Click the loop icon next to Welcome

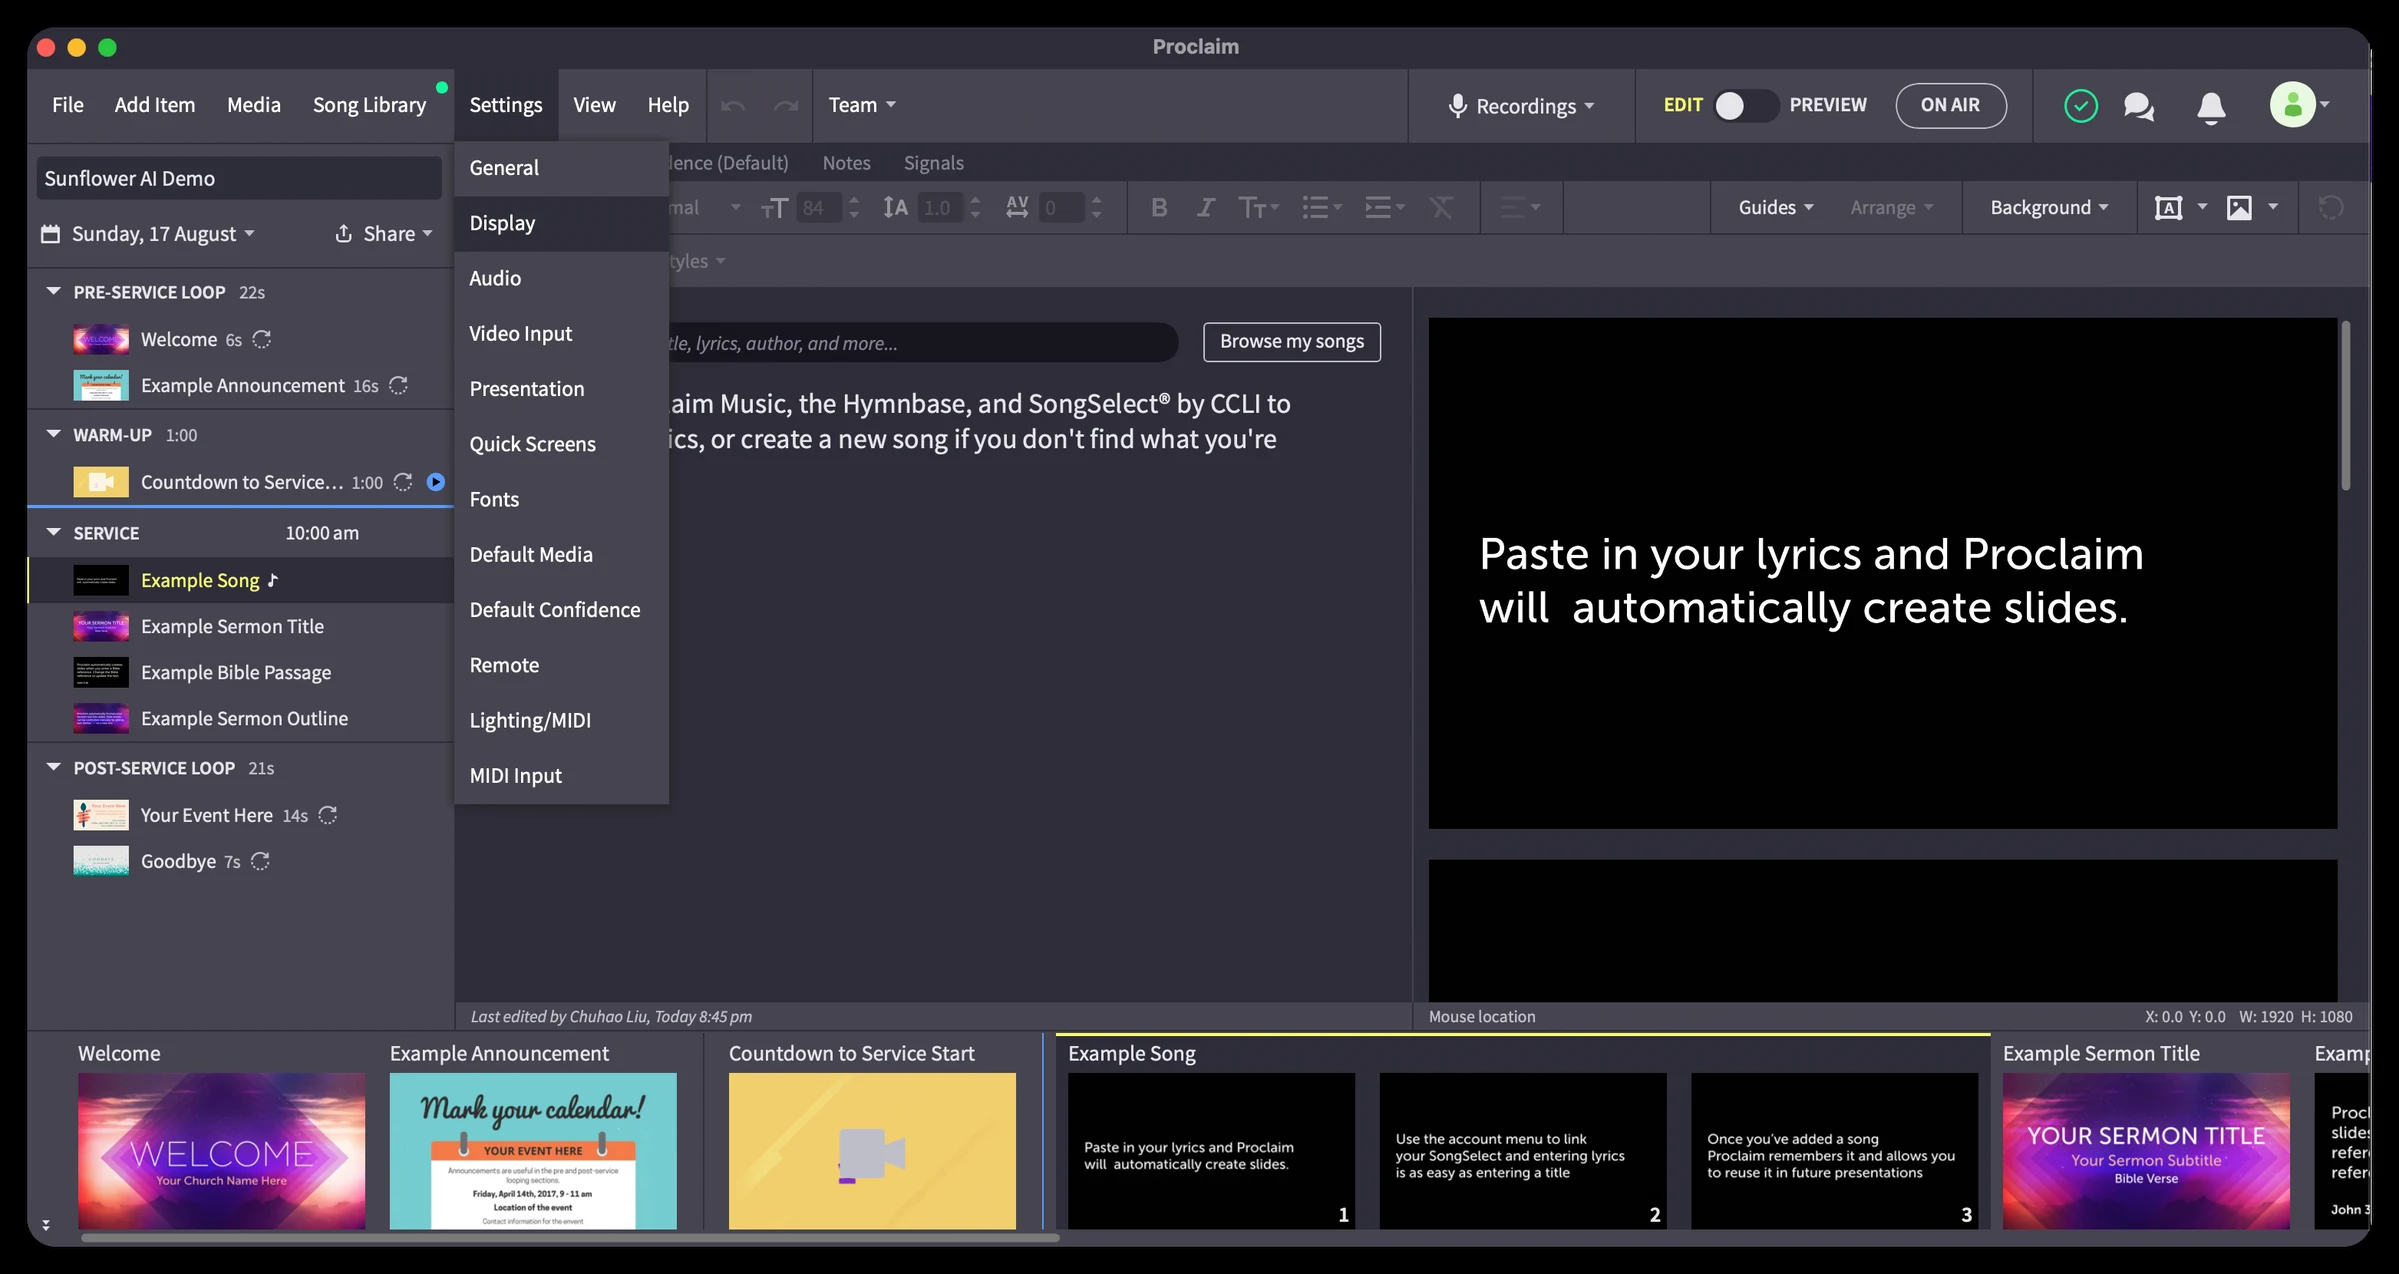[x=262, y=339]
